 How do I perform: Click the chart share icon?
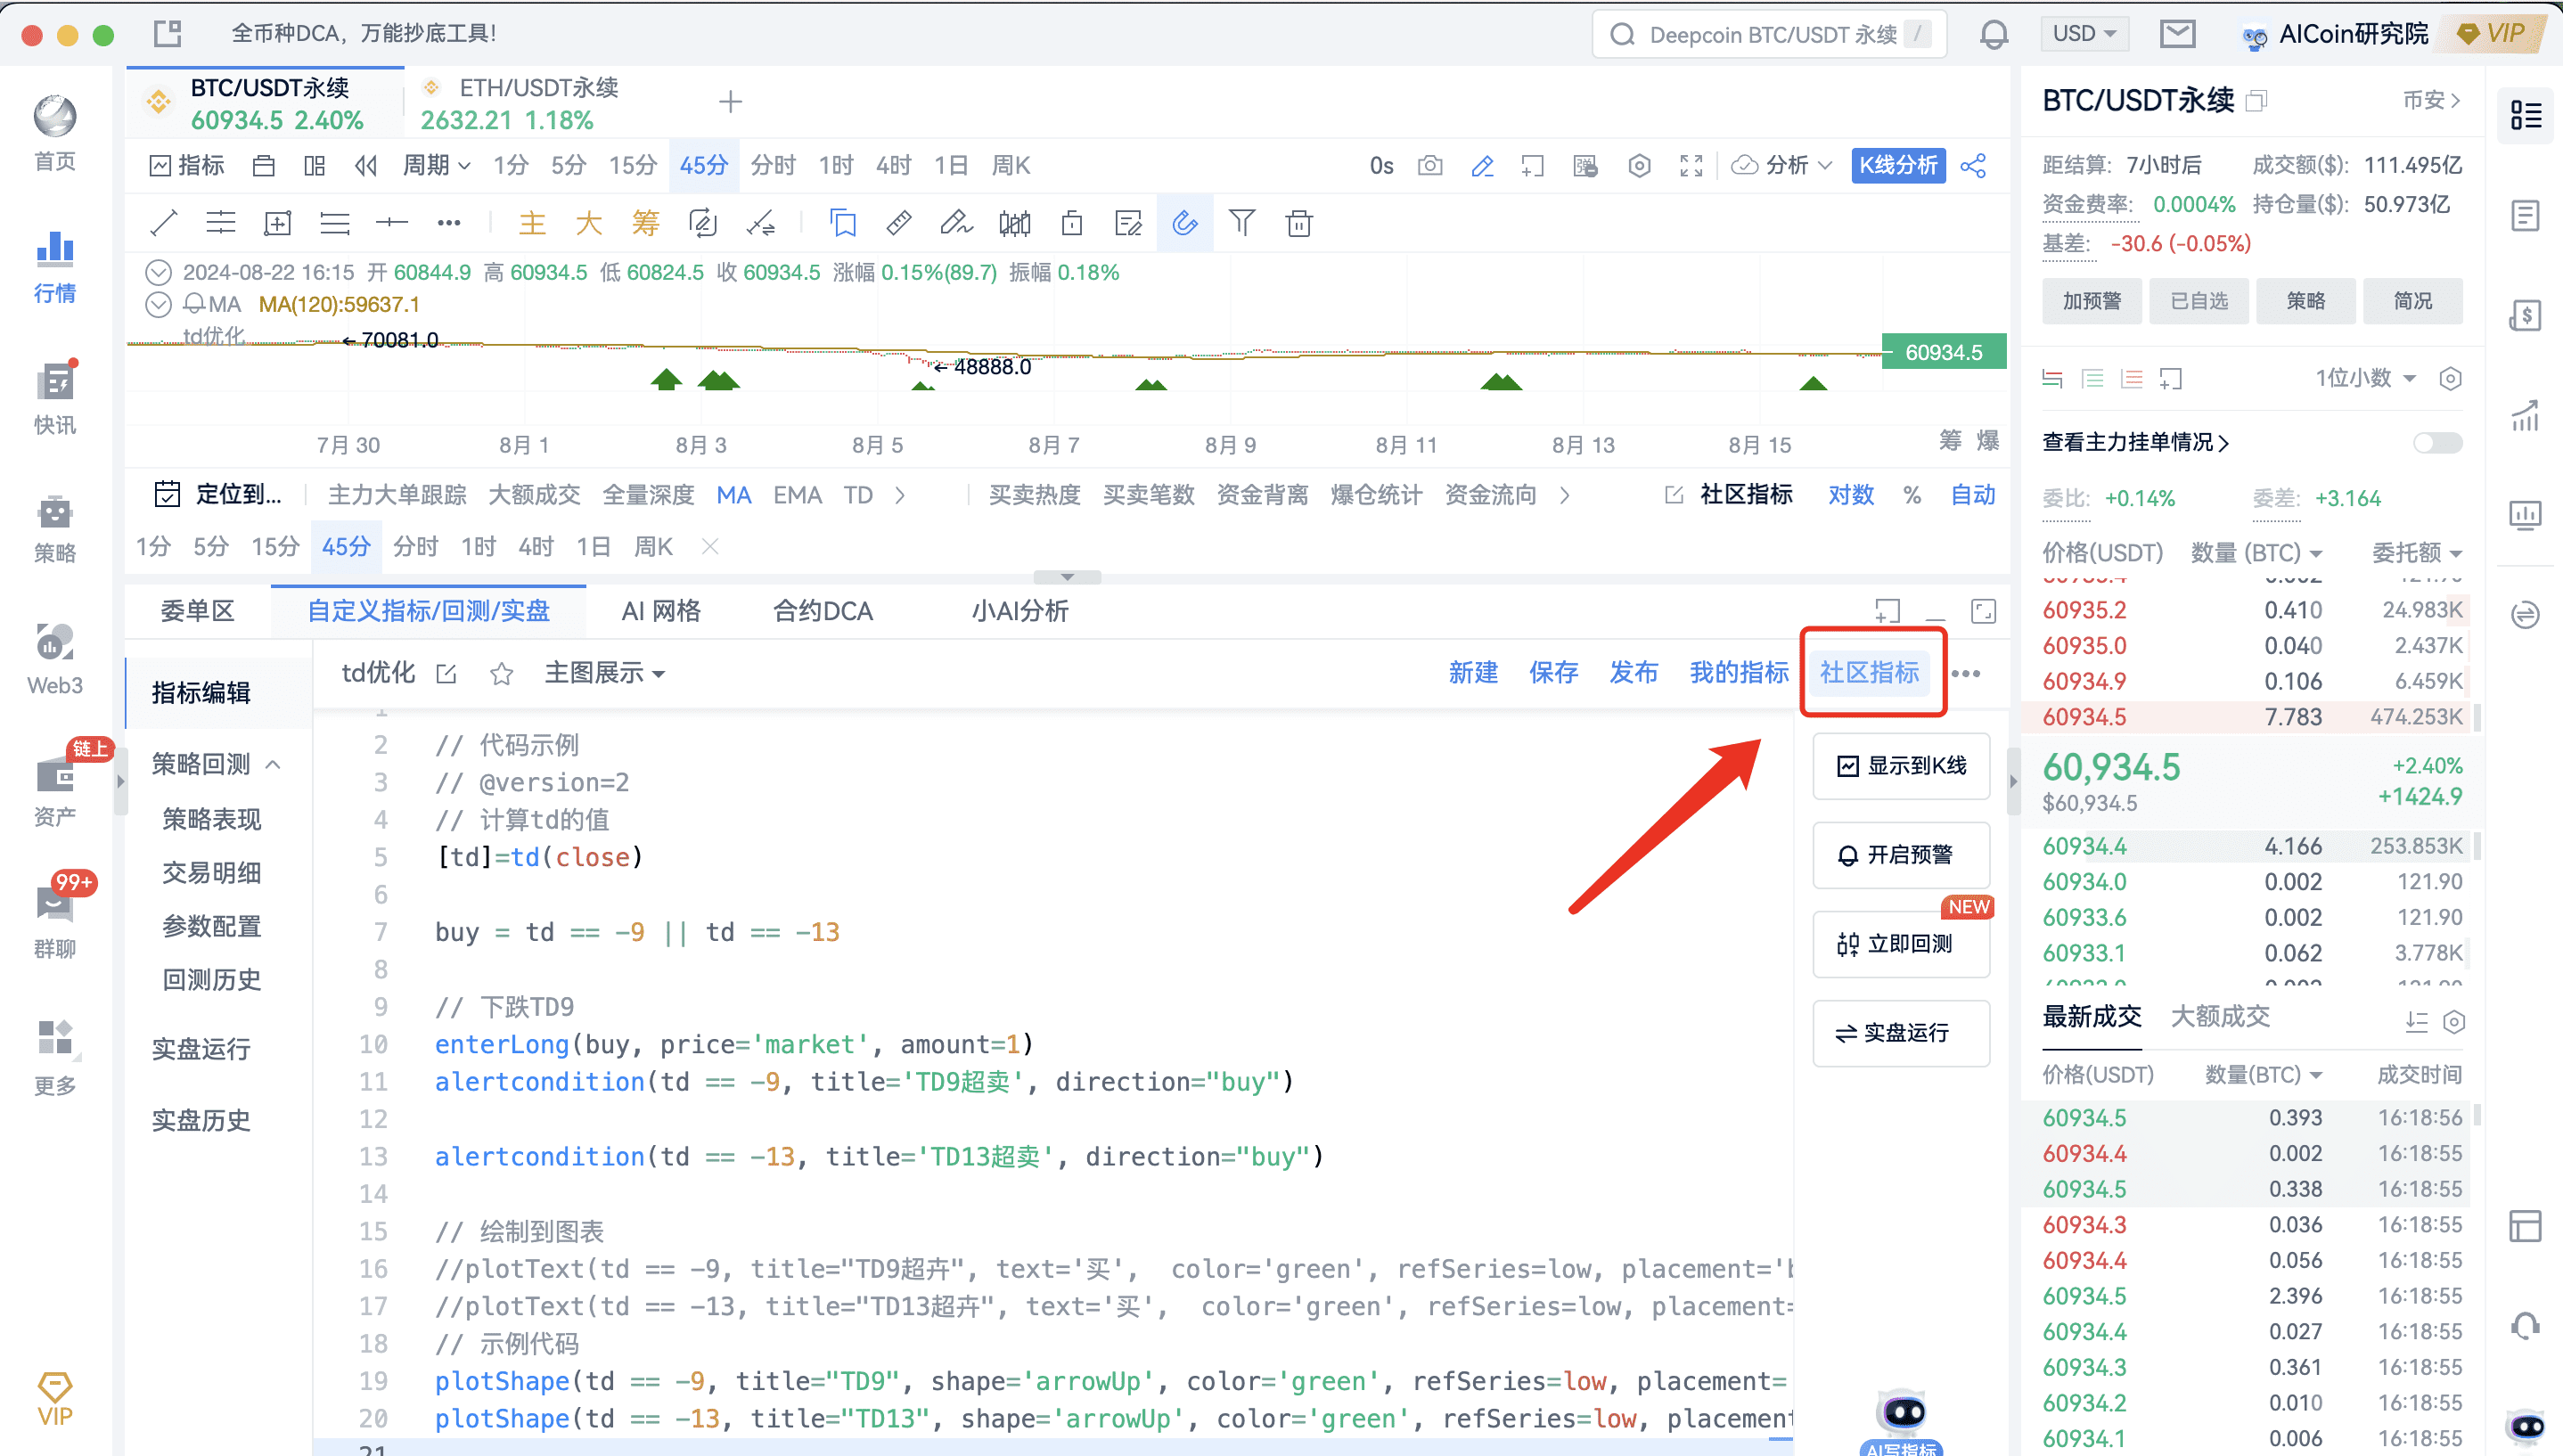click(x=1973, y=165)
